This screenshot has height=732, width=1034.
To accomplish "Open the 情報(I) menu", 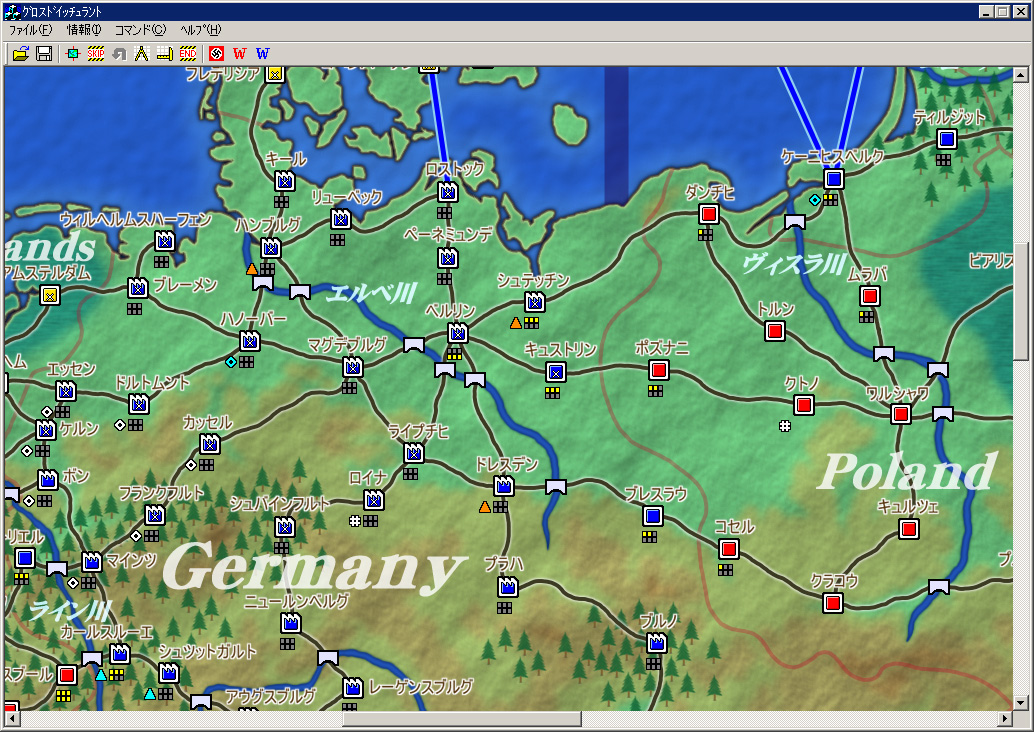I will coord(84,30).
